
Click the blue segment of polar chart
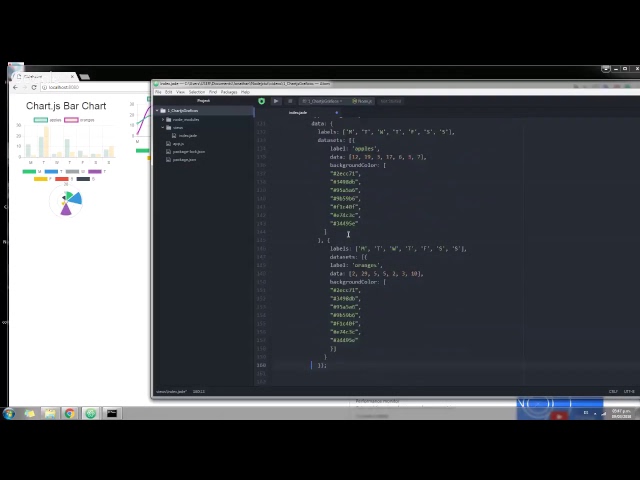tap(76, 198)
